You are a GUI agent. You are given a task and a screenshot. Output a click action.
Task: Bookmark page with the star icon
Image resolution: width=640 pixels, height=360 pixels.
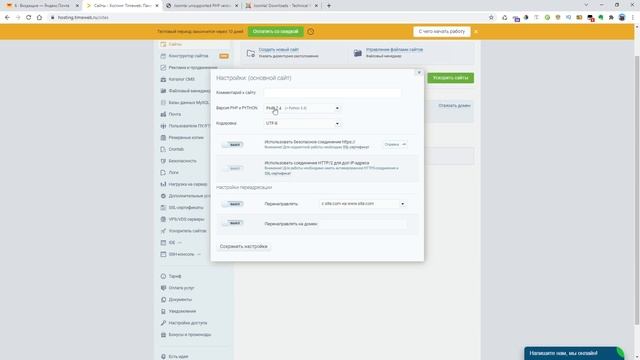point(491,18)
